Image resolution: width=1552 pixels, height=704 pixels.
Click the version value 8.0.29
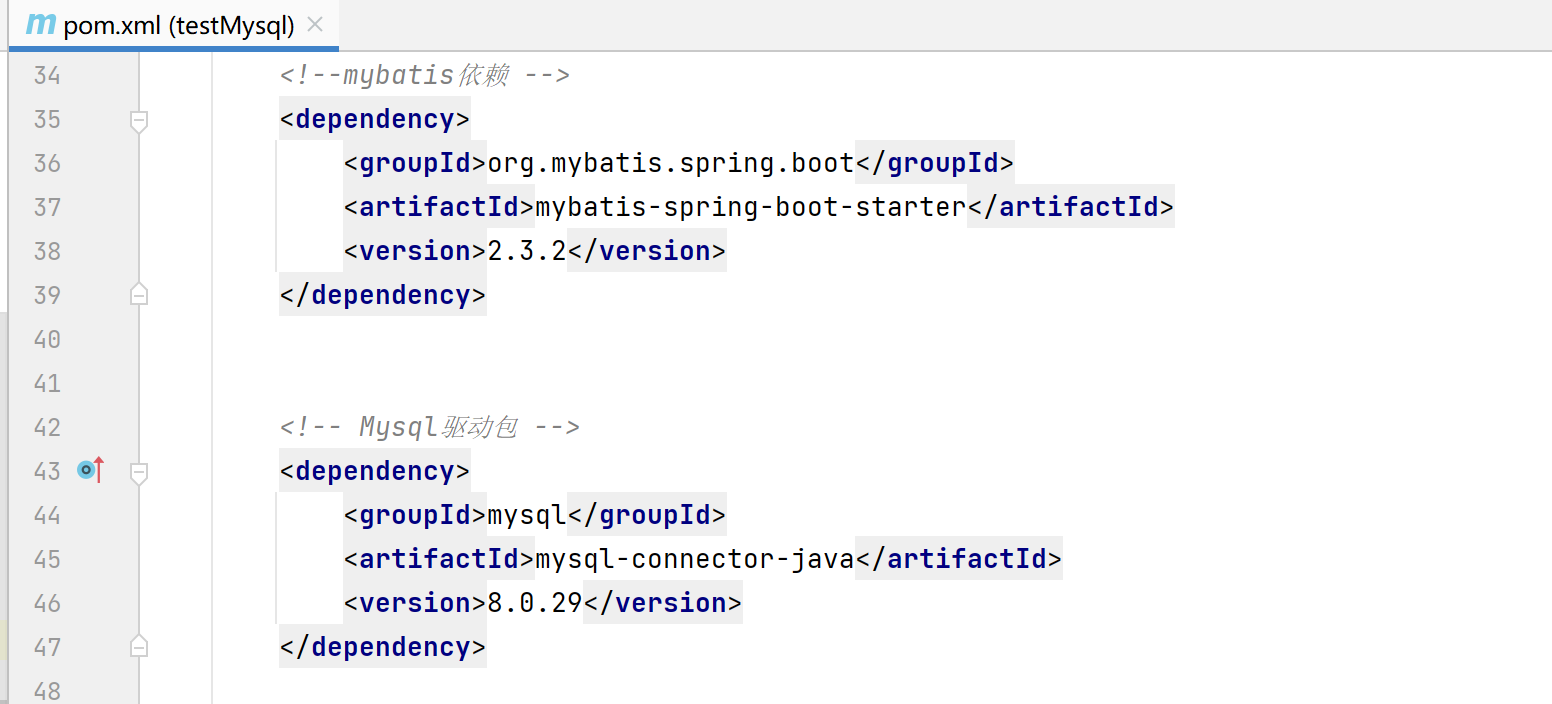point(535,603)
